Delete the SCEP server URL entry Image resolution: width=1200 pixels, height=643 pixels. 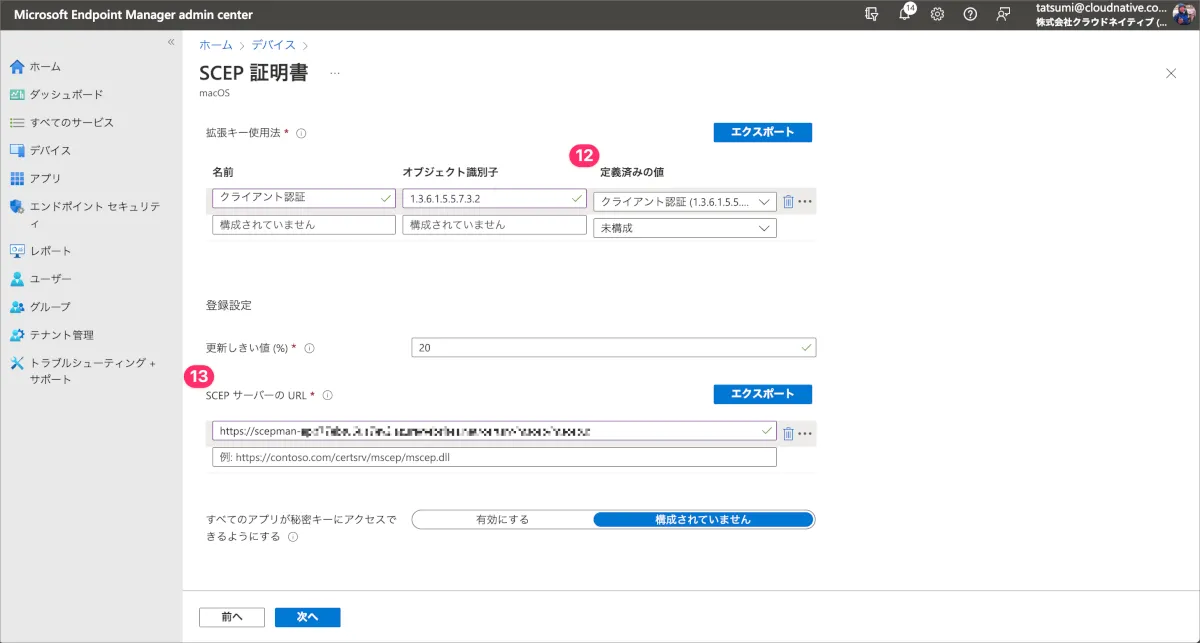click(788, 433)
